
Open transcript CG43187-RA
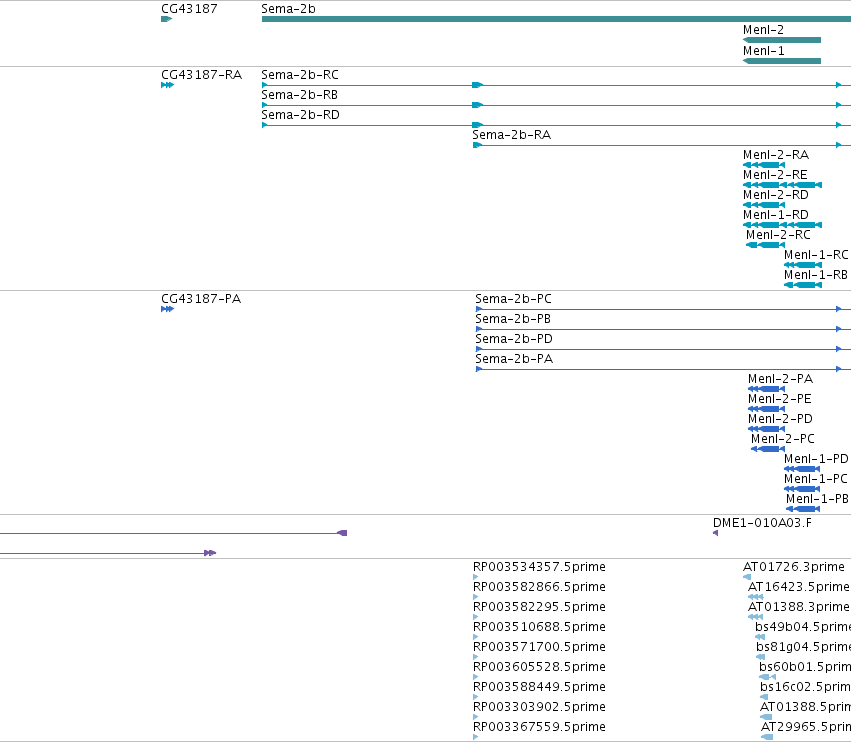tap(201, 75)
